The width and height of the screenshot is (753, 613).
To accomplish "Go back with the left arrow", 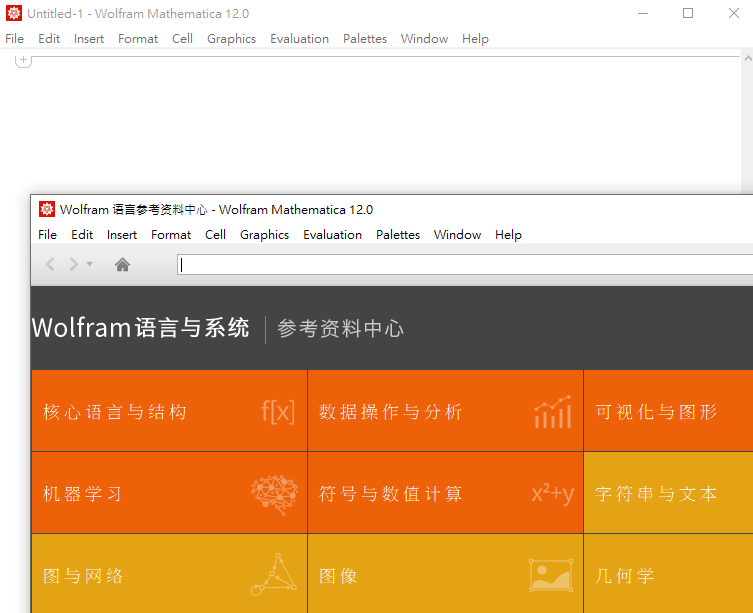I will [x=50, y=264].
